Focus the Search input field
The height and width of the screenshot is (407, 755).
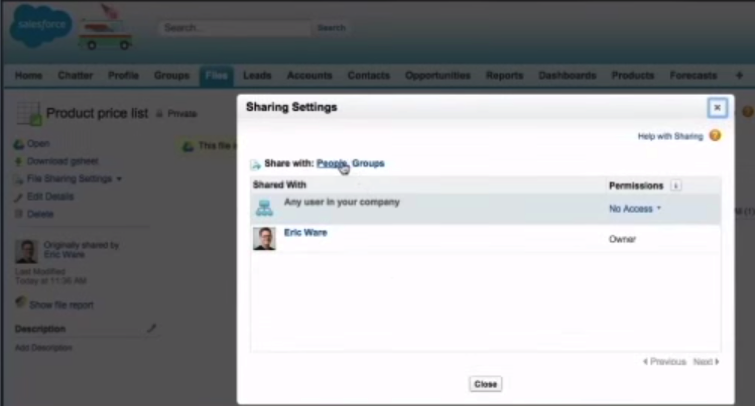coord(235,28)
